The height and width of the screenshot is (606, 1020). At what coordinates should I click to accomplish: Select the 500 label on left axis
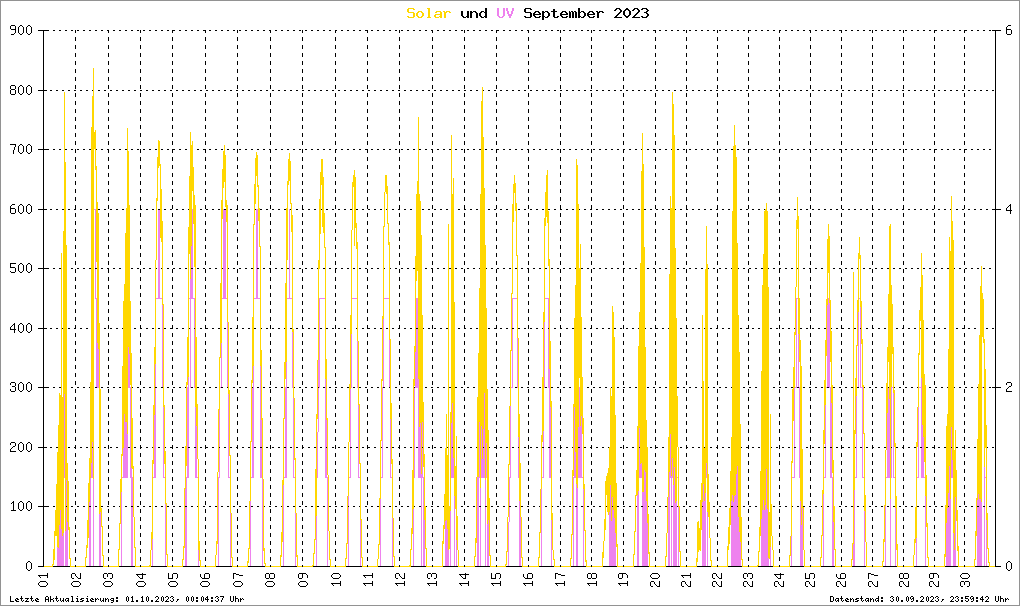pos(22,269)
